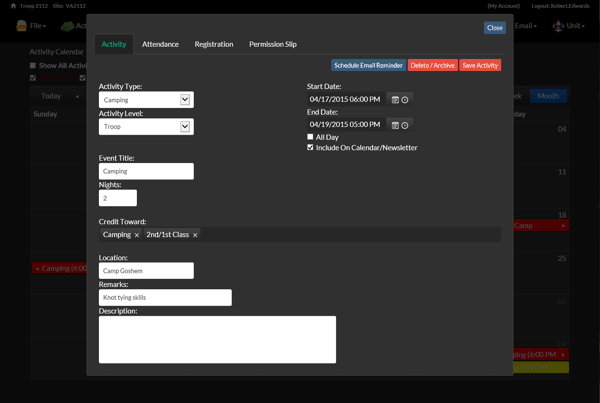
Task: Open the Unit dropdown menu
Action: (576, 26)
